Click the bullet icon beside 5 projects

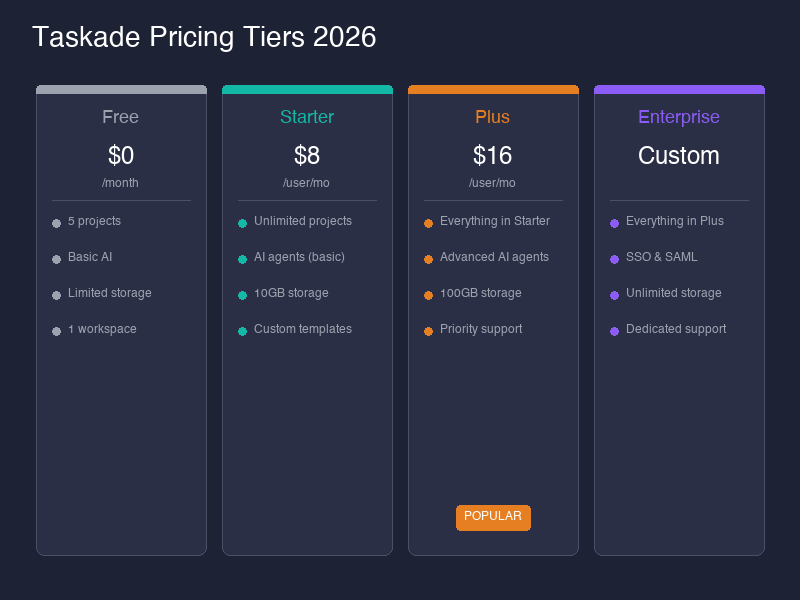tap(56, 222)
